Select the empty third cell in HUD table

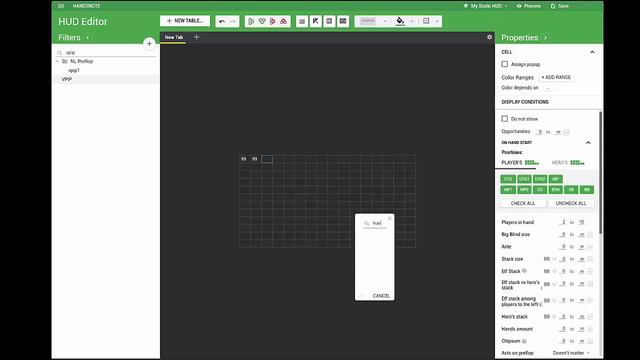(267, 159)
